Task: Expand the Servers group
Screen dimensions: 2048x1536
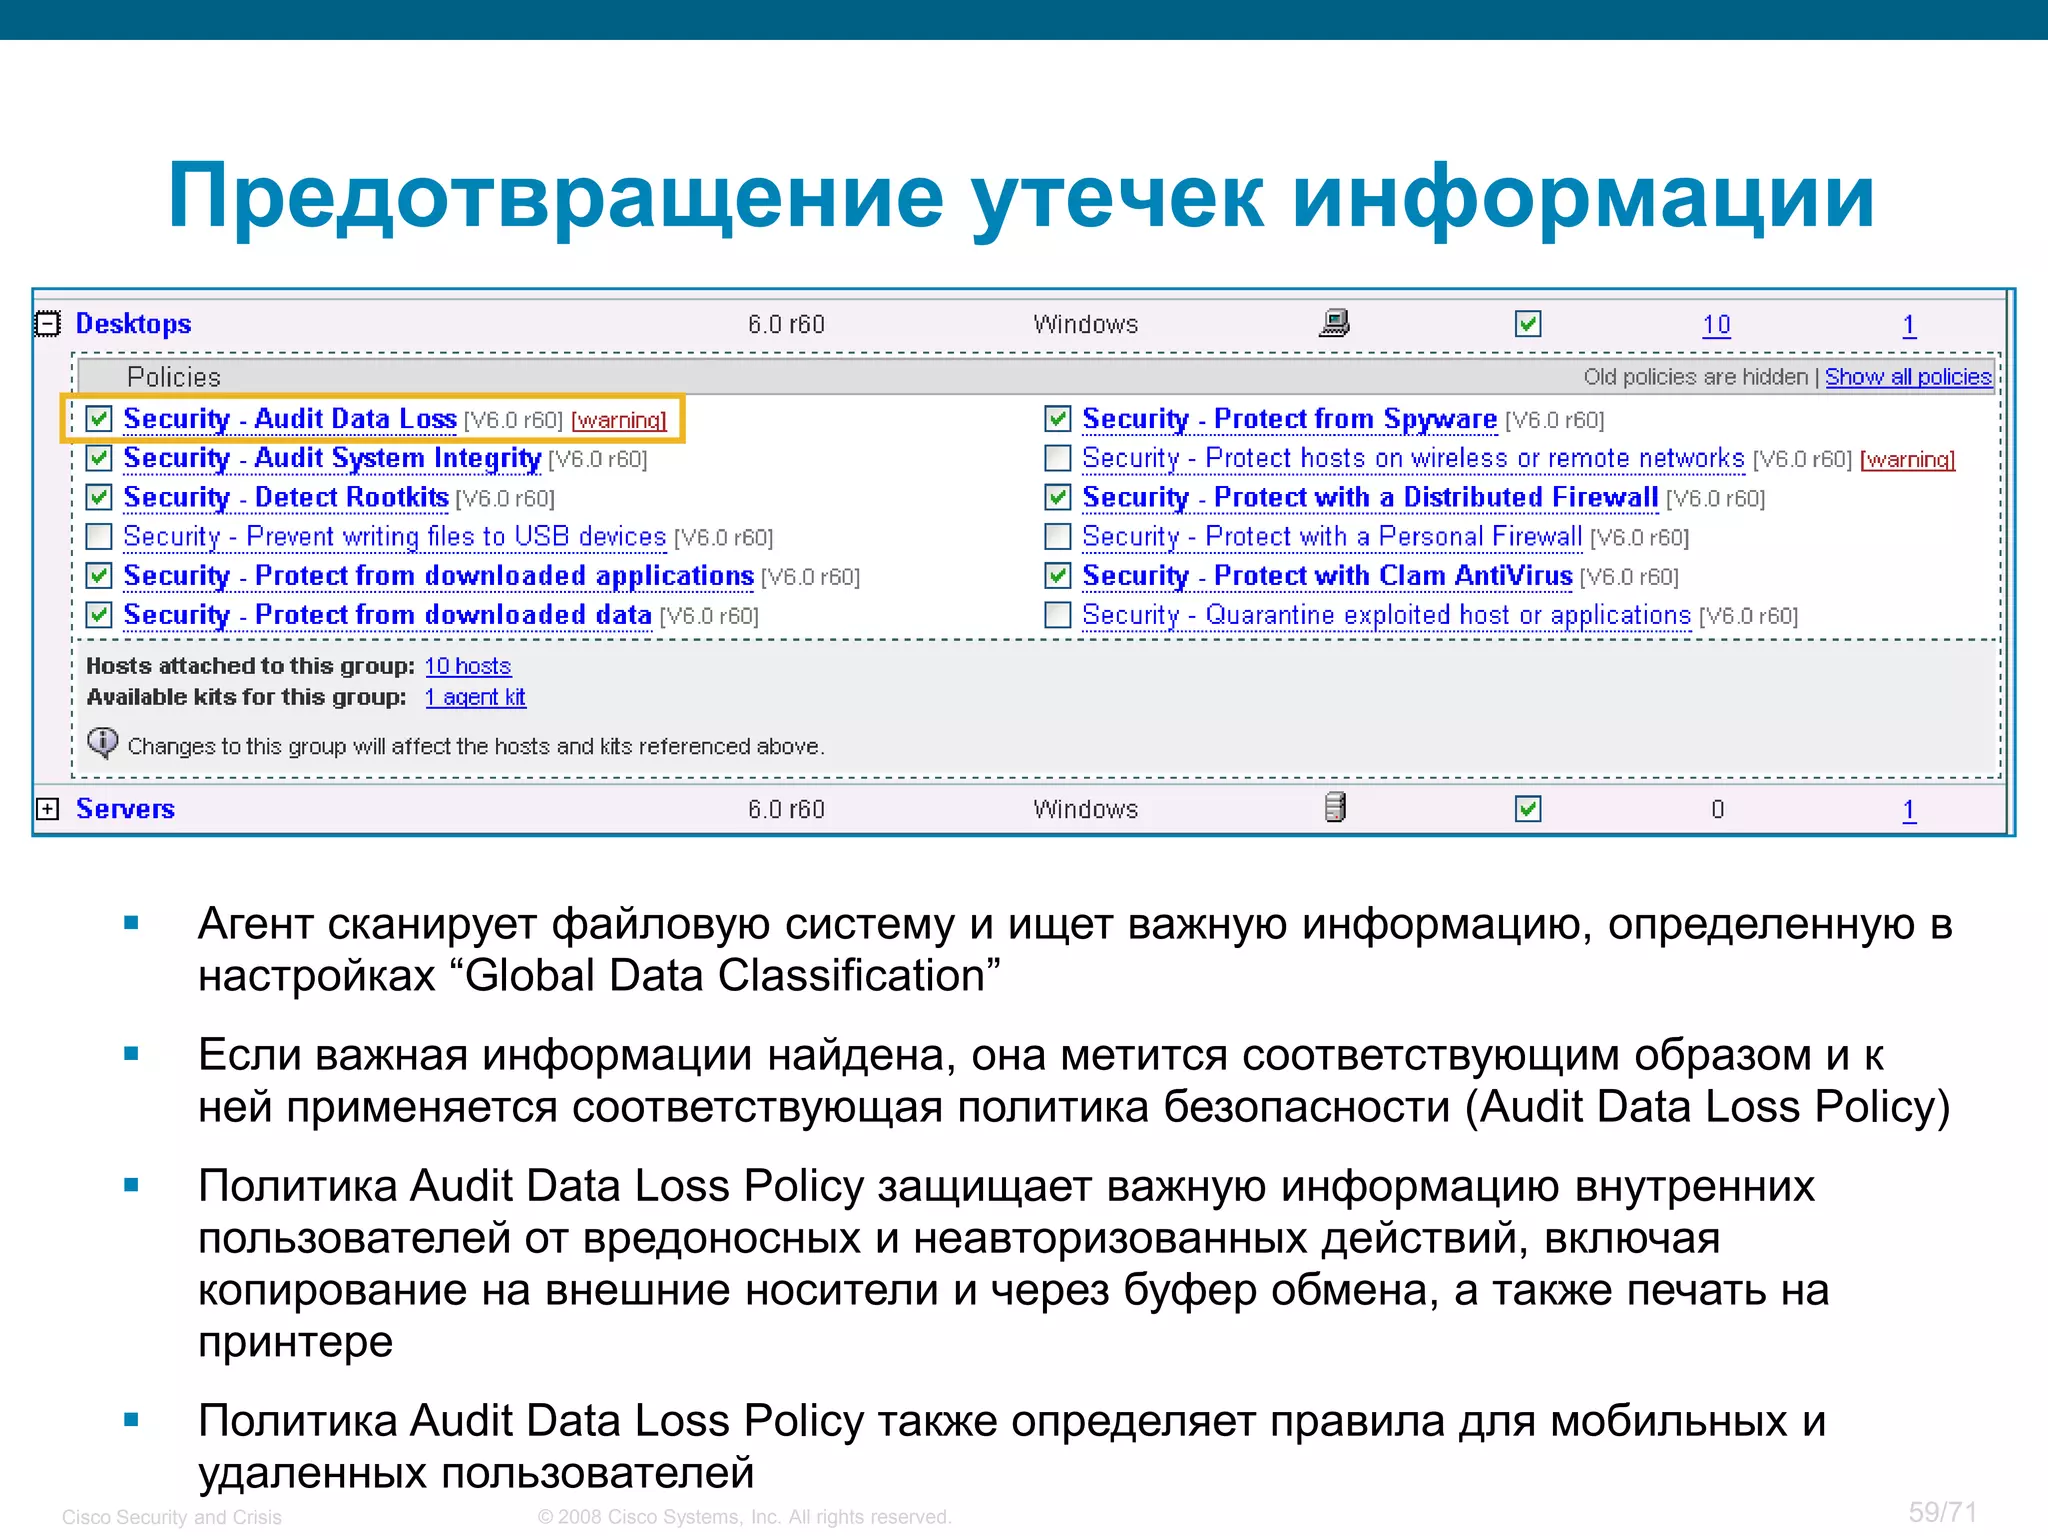Action: click(47, 809)
